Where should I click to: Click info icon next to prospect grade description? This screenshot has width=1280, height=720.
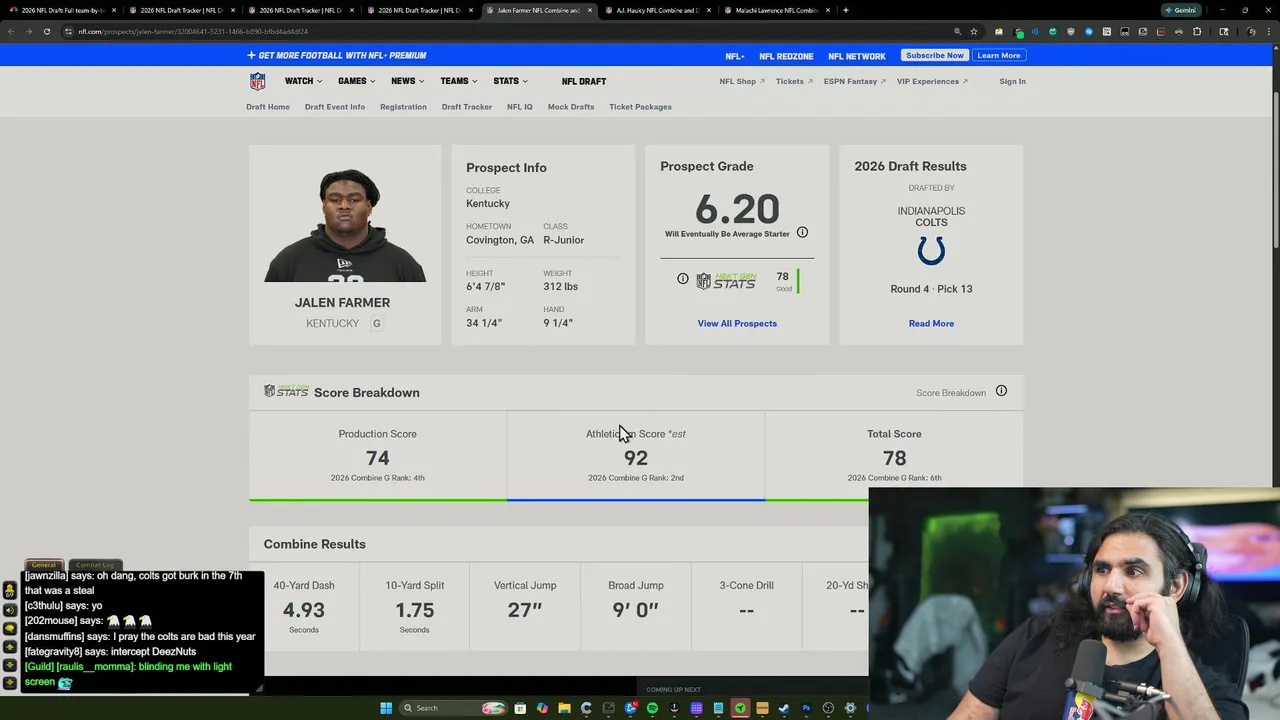(802, 232)
